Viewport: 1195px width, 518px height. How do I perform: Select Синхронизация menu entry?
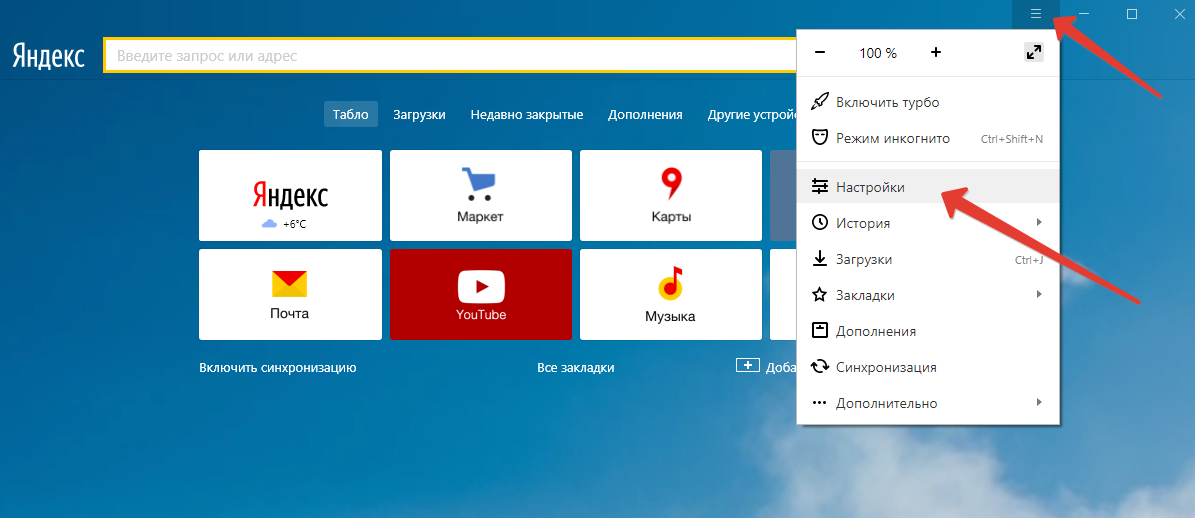click(927, 367)
